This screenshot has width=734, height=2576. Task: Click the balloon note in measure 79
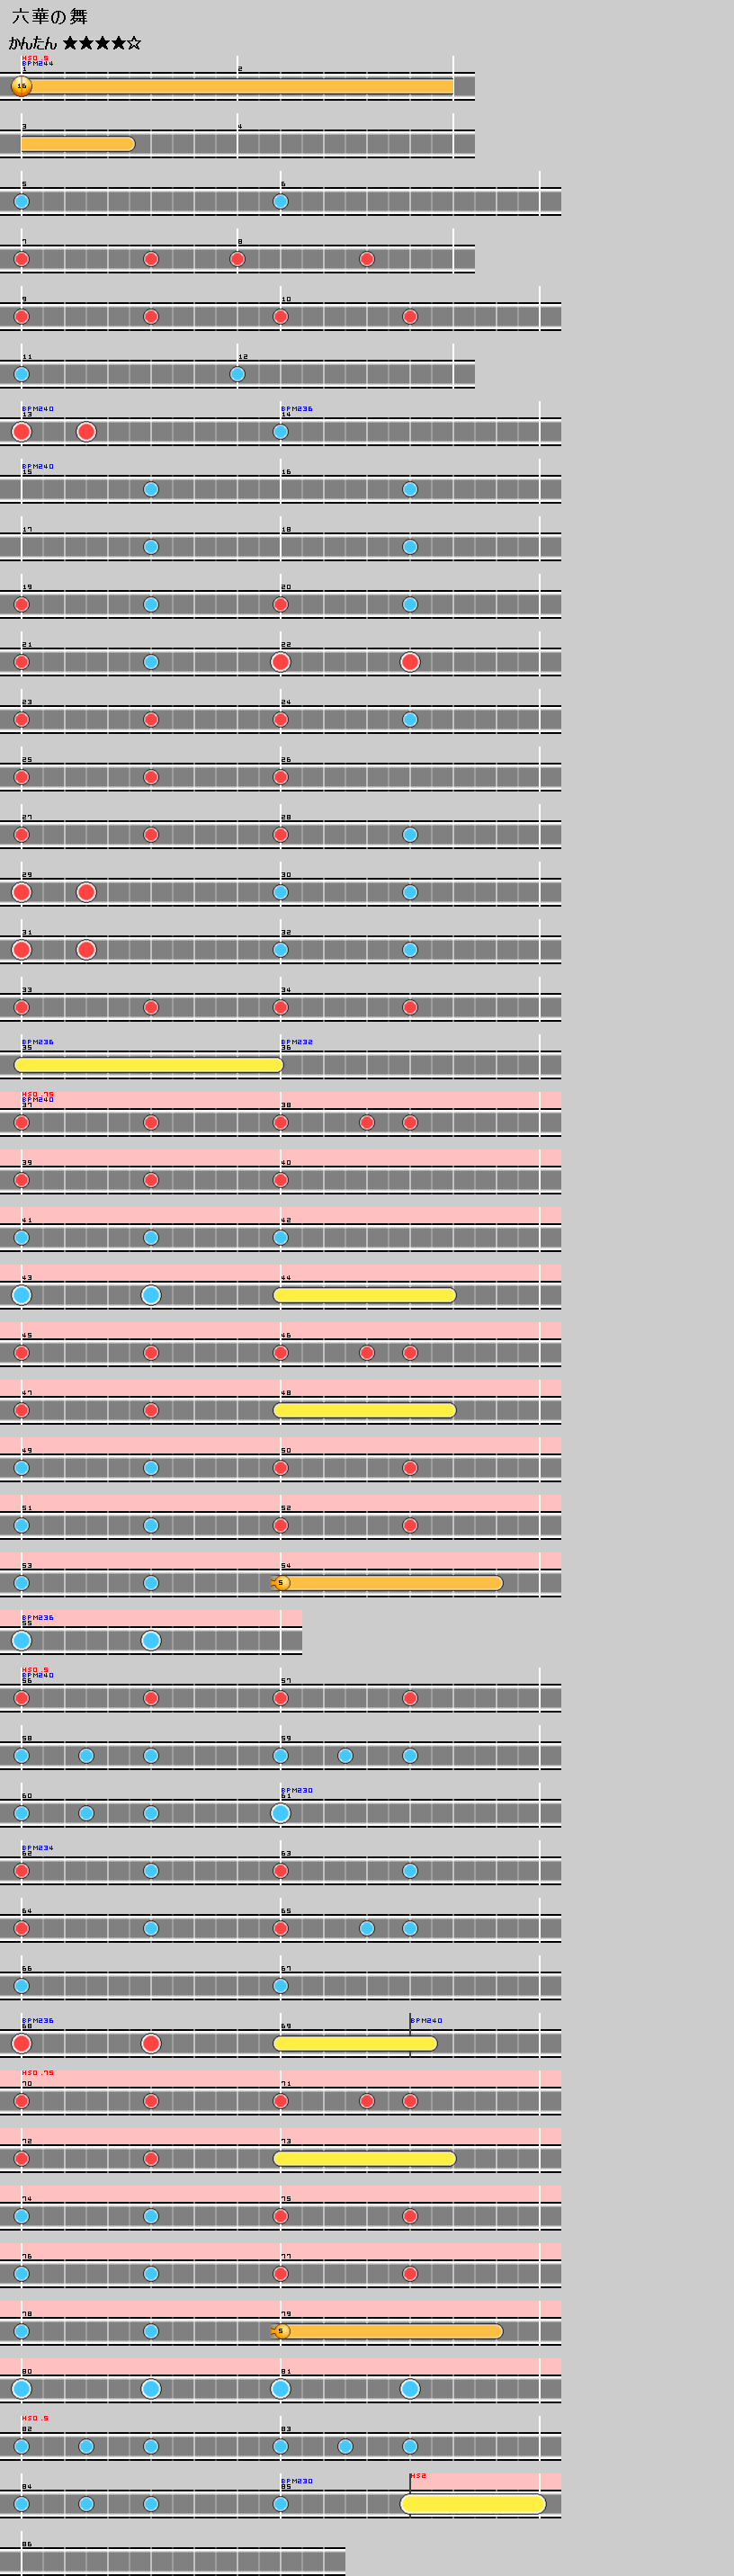click(281, 2331)
